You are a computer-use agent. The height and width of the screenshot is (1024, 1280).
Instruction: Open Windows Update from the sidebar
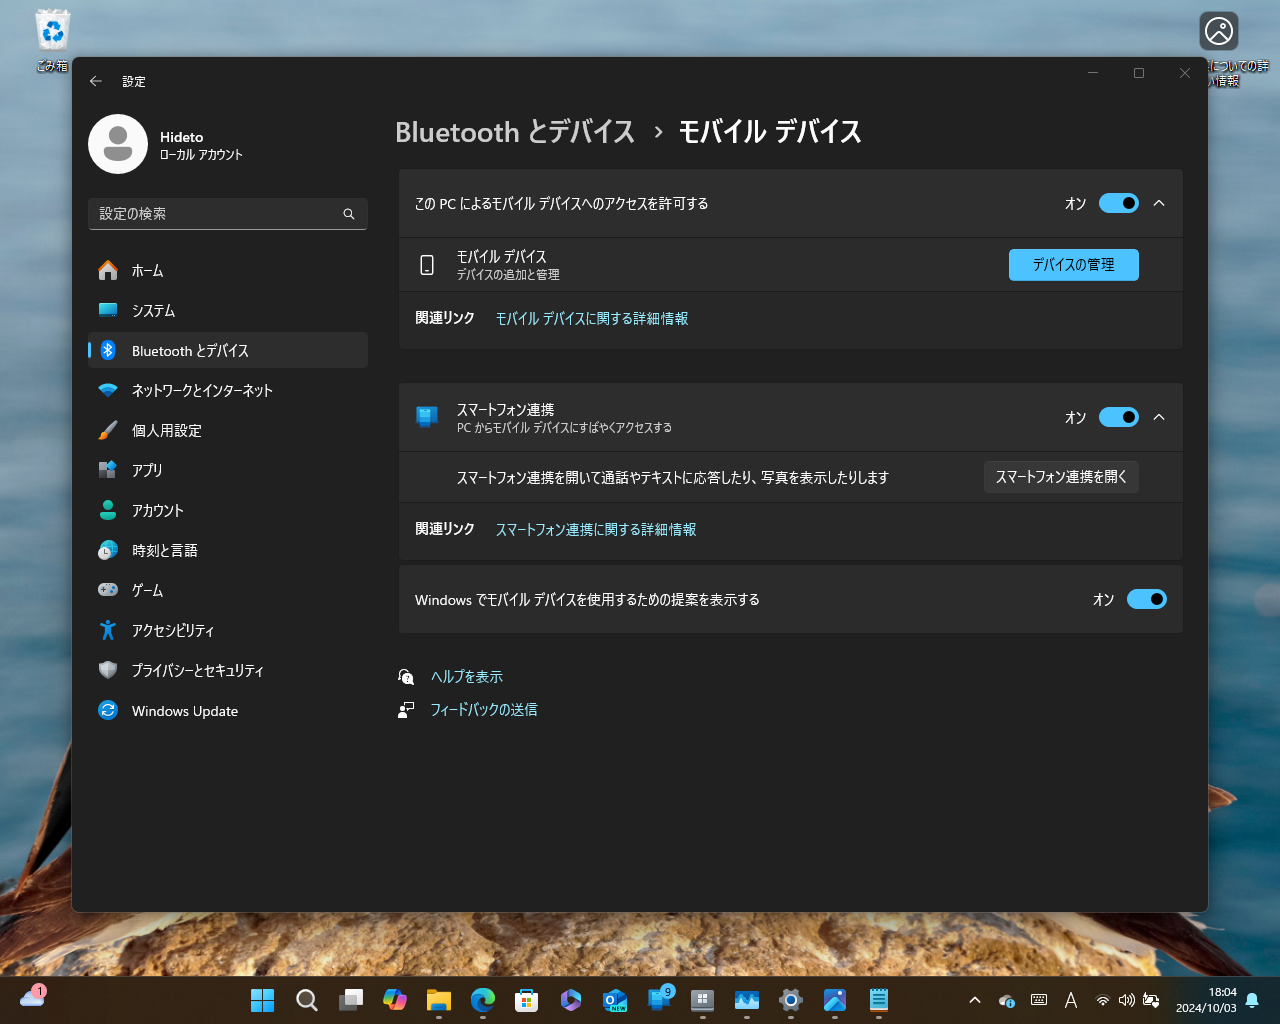(x=184, y=711)
